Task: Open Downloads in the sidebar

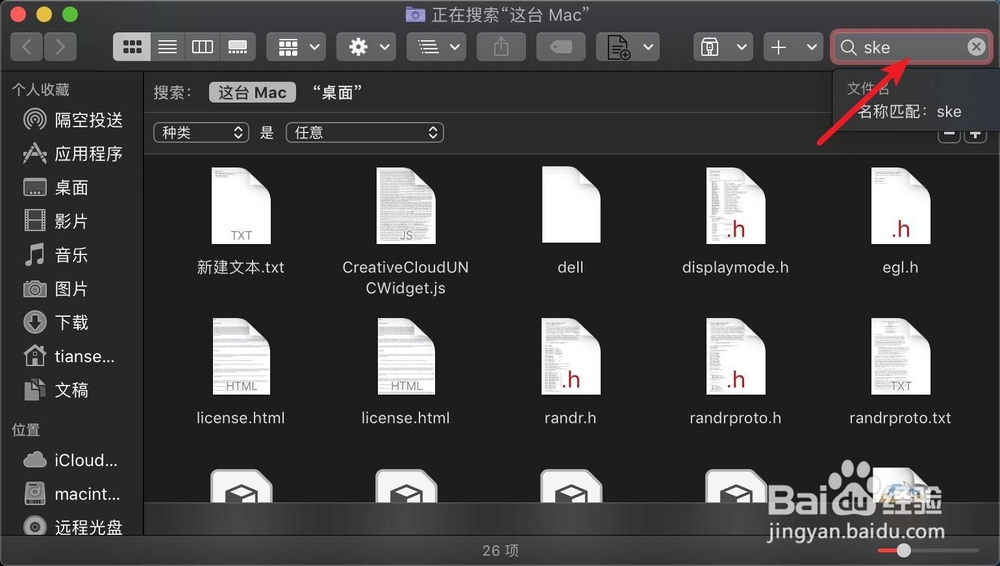Action: 56,322
